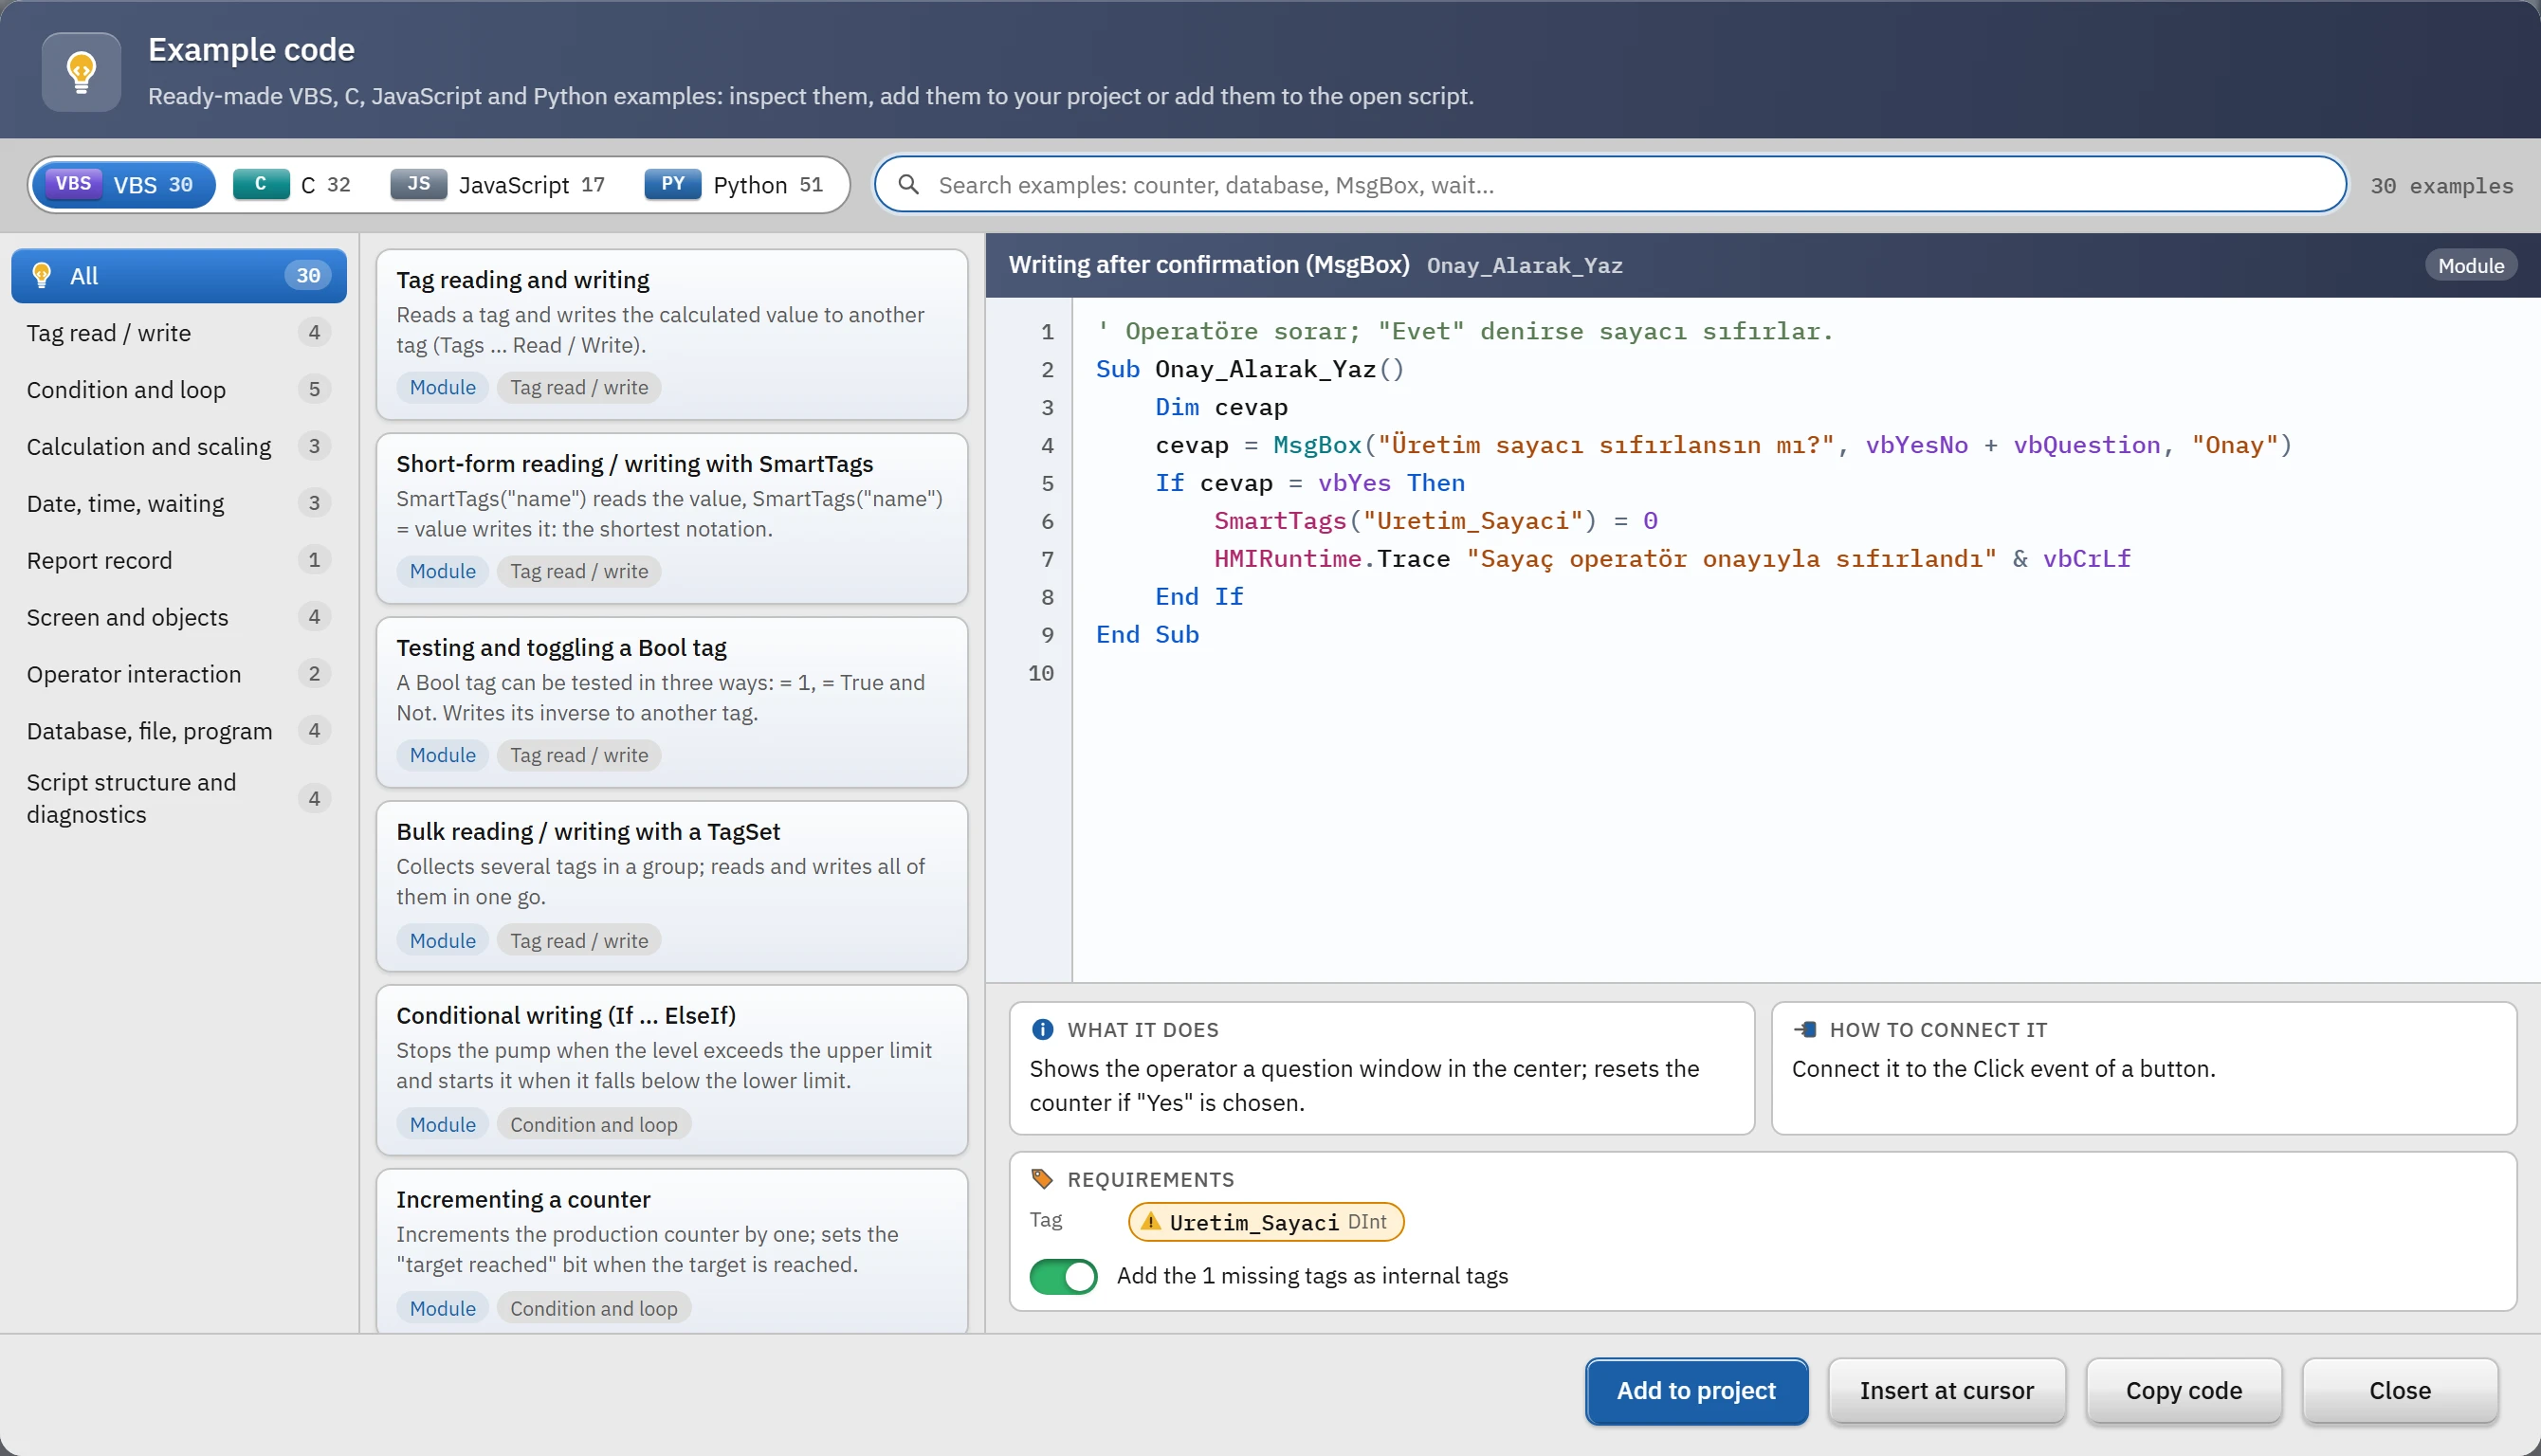Viewport: 2541px width, 1456px height.
Task: Select the Condition and loop category
Action: (x=179, y=389)
